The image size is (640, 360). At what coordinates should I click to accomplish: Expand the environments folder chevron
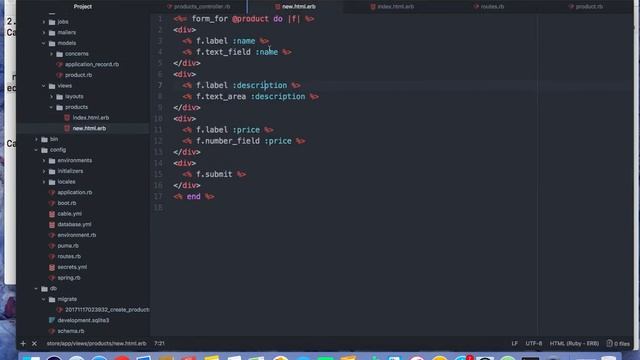tap(44, 160)
